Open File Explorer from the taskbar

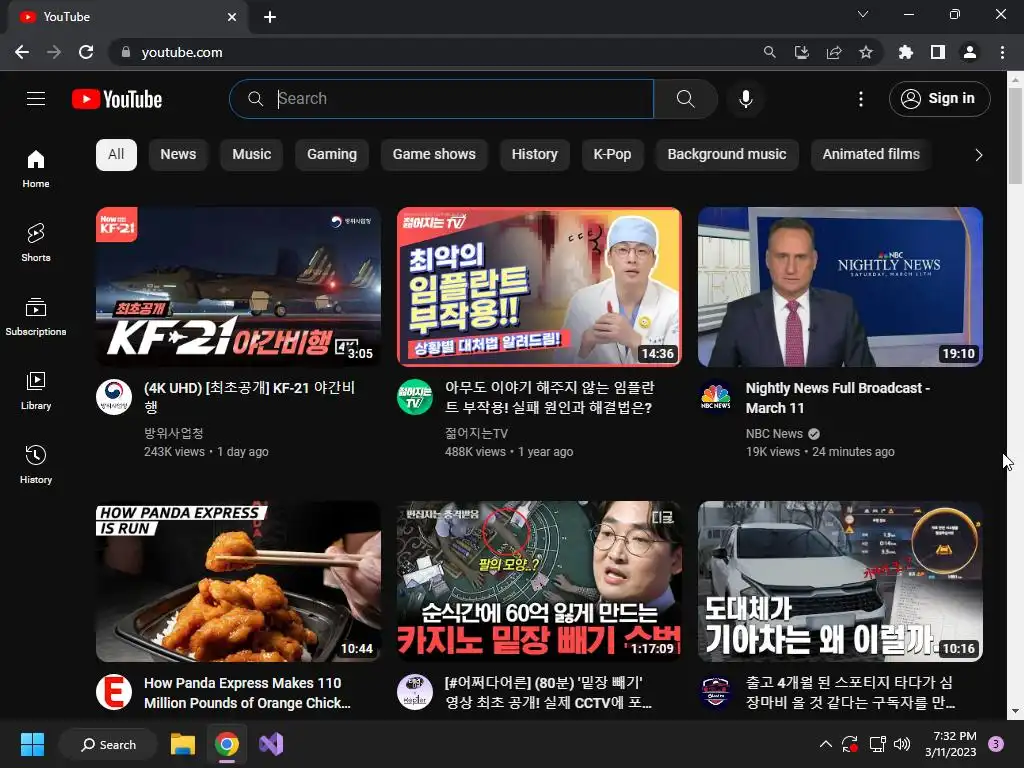point(183,744)
